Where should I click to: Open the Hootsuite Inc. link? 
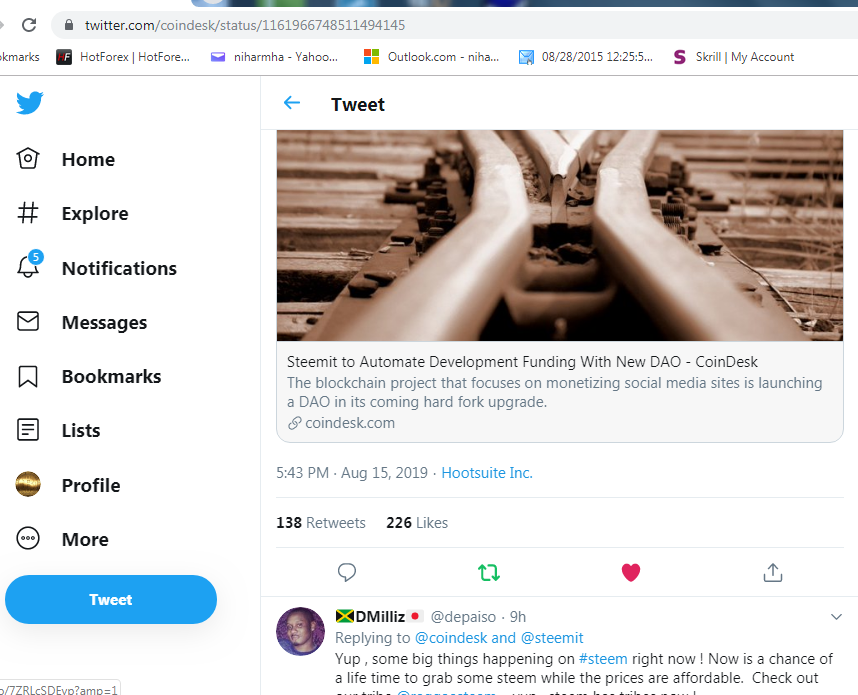coord(487,472)
